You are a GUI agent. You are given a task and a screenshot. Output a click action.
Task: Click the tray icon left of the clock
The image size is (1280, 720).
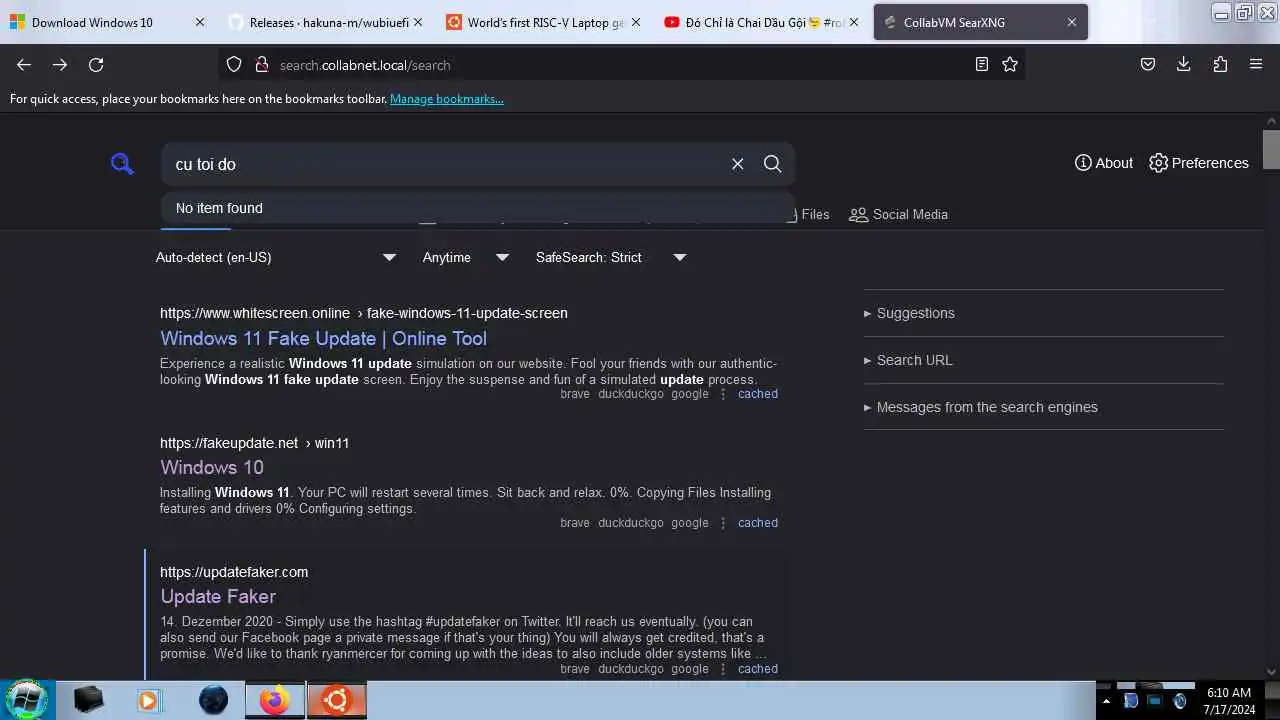click(1180, 701)
